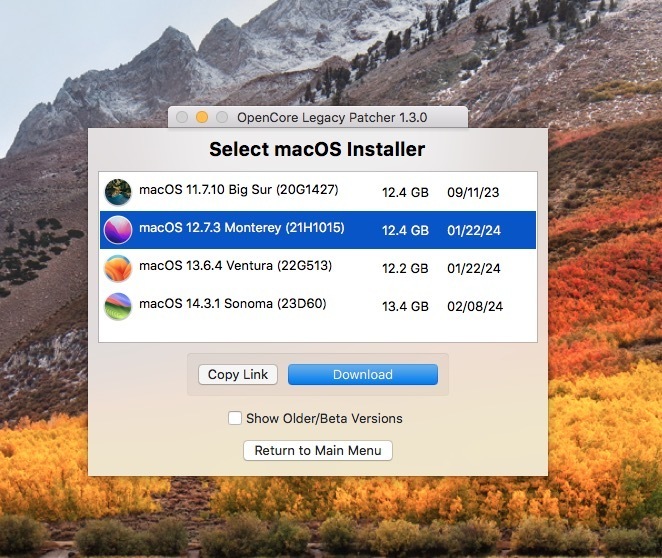Enable Show Older/Beta Versions checkbox

point(235,418)
